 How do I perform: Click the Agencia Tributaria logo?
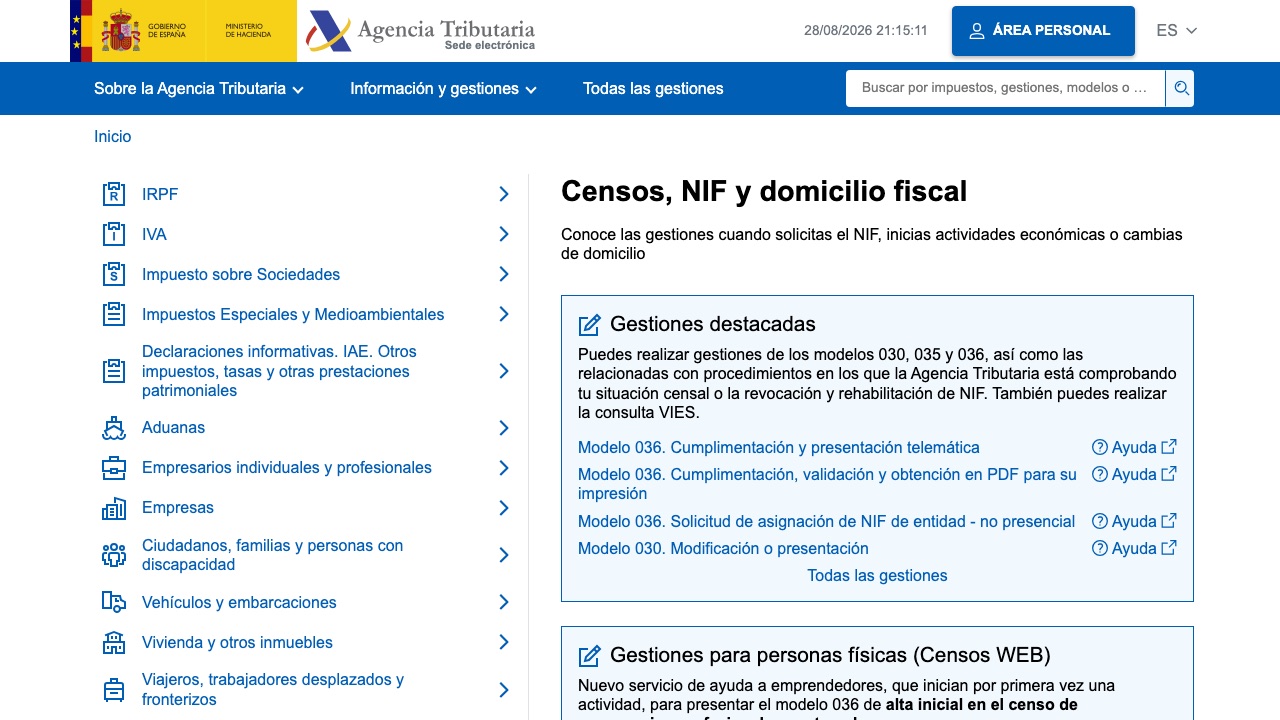coord(420,31)
